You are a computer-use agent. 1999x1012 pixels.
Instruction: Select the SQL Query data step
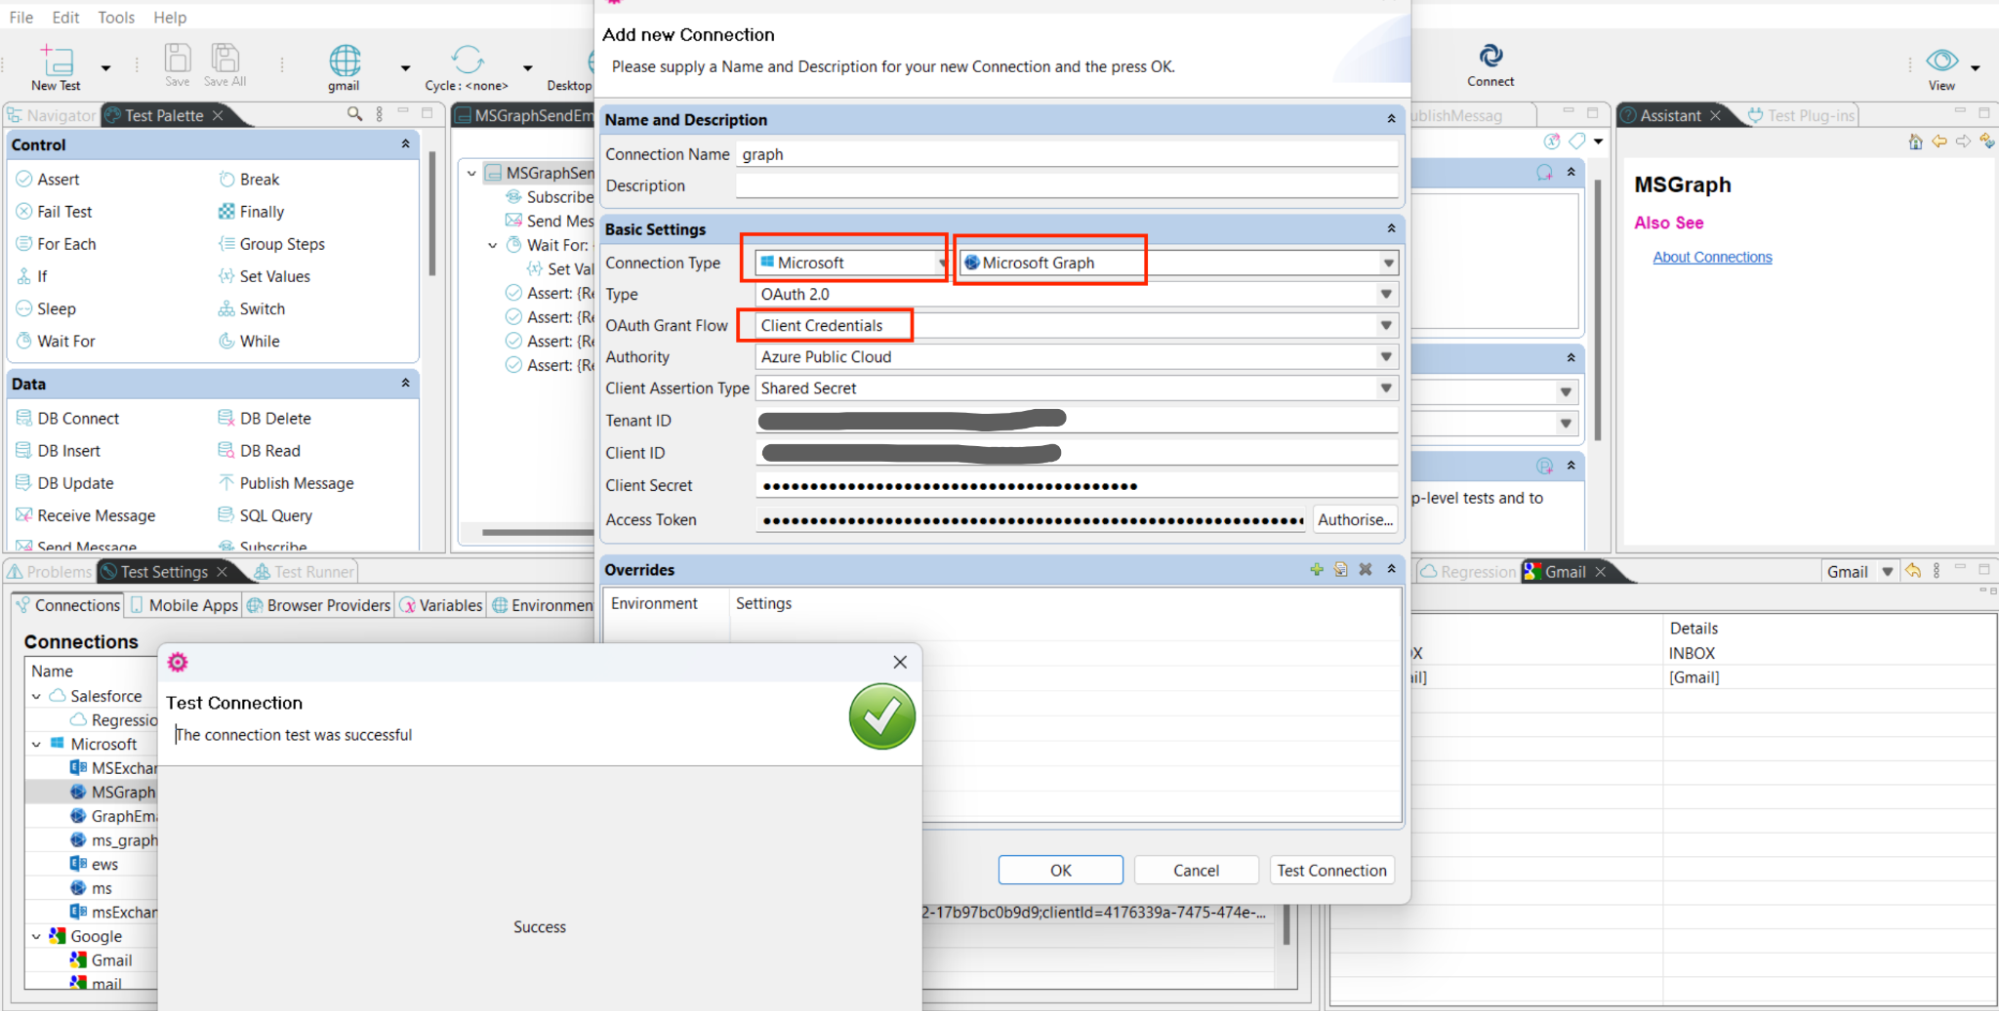[265, 516]
